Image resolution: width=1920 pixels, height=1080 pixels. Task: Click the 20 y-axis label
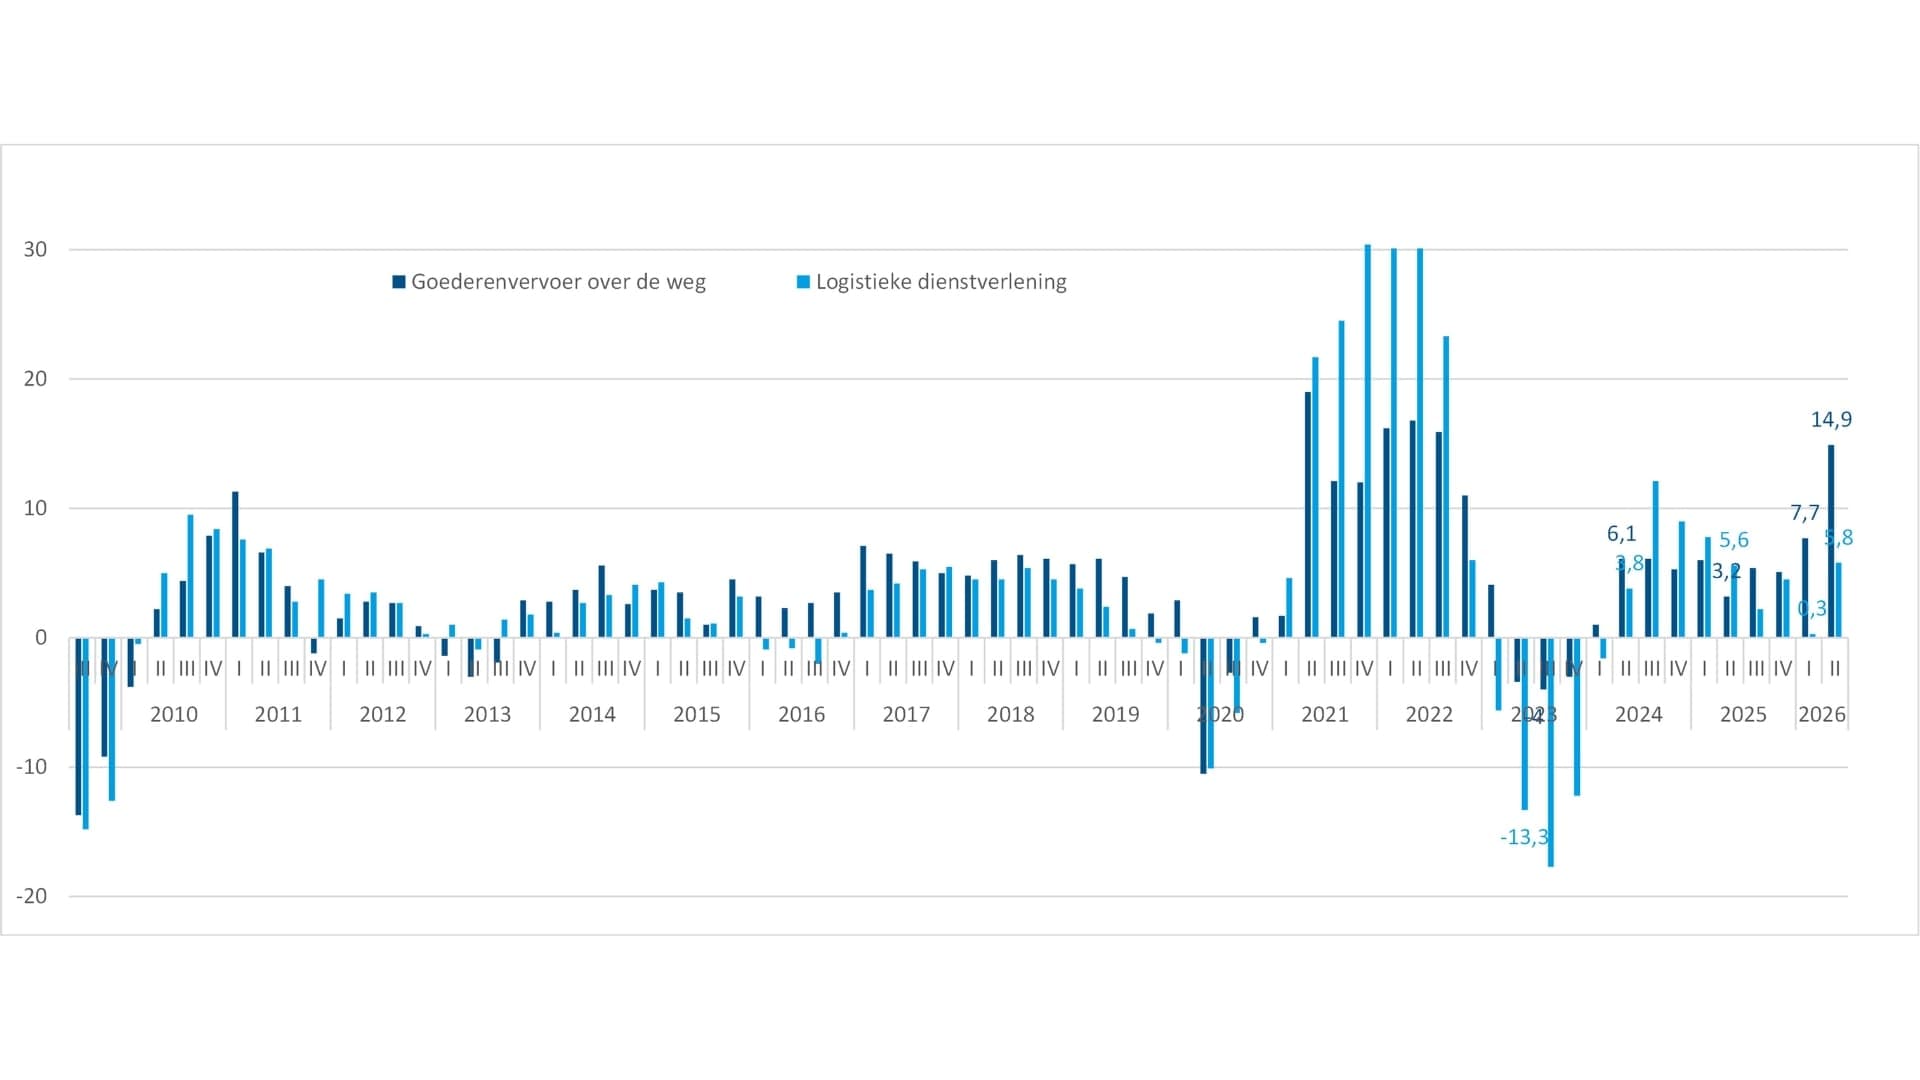tap(35, 378)
